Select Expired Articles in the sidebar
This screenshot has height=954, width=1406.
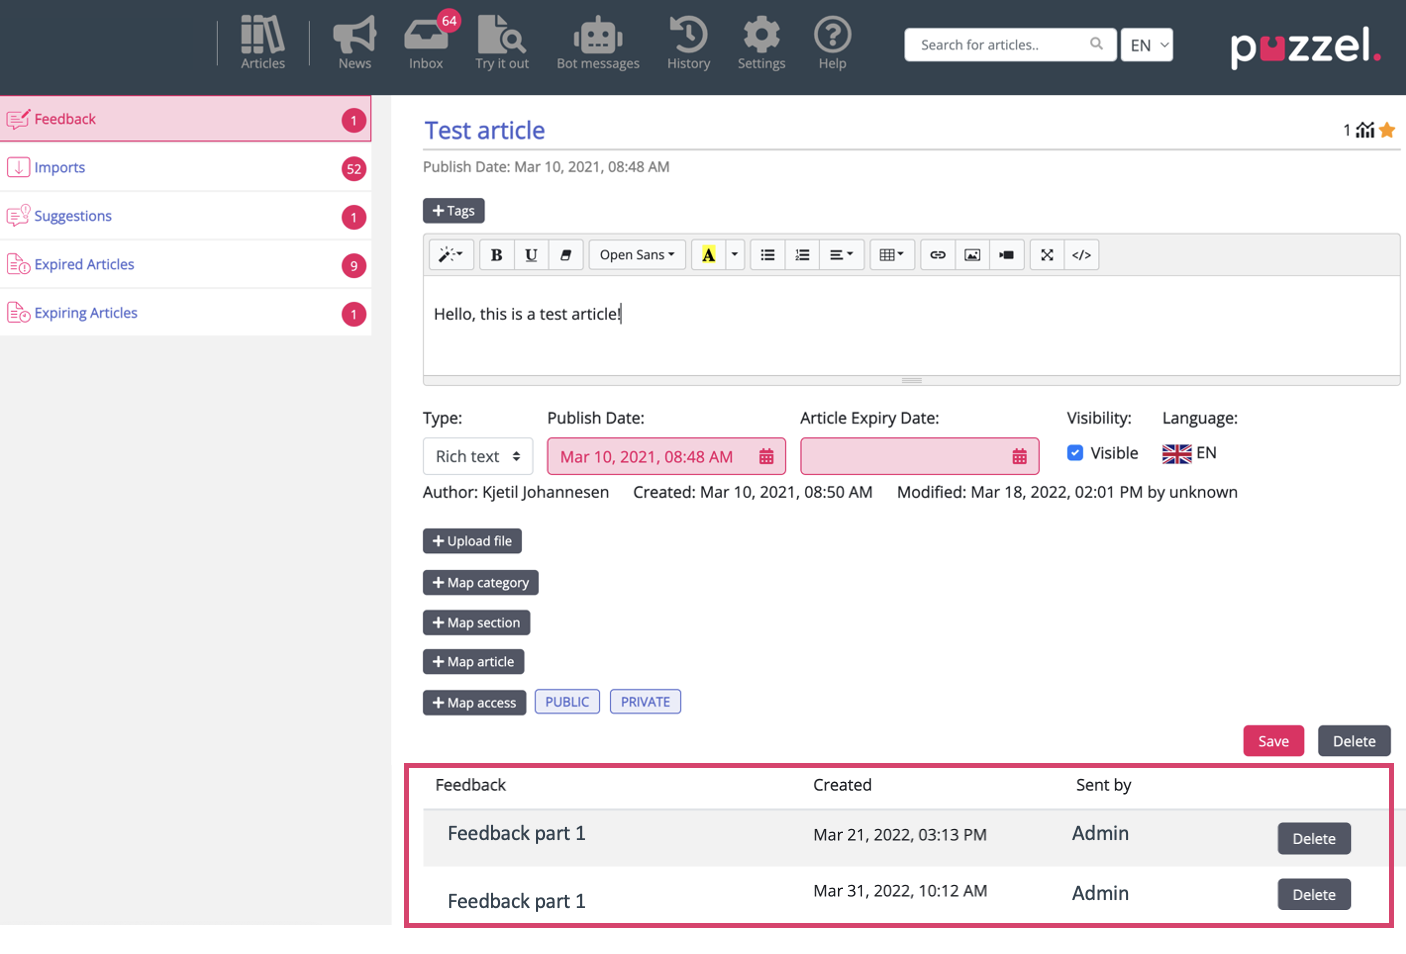click(x=84, y=265)
